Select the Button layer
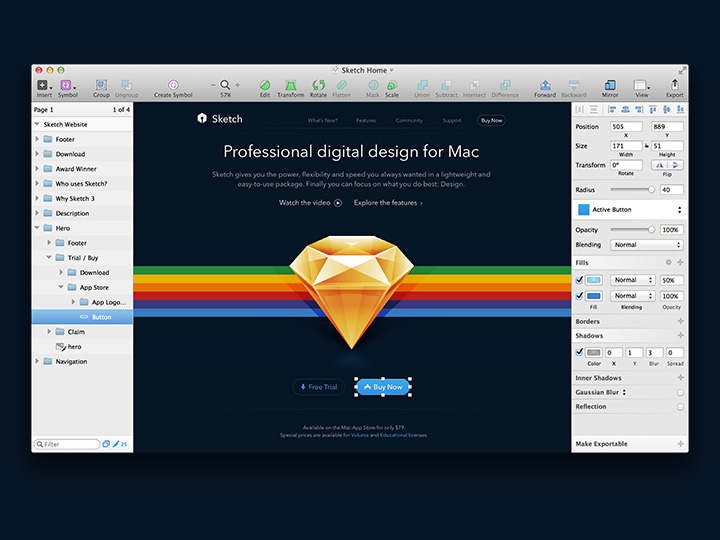The image size is (720, 540). [x=82, y=317]
